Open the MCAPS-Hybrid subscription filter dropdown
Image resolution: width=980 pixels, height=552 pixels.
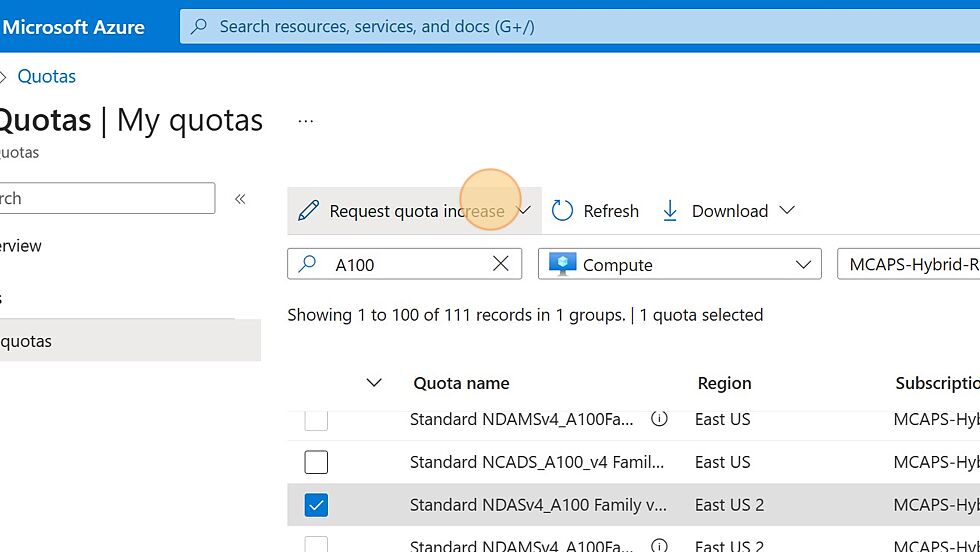(x=908, y=264)
